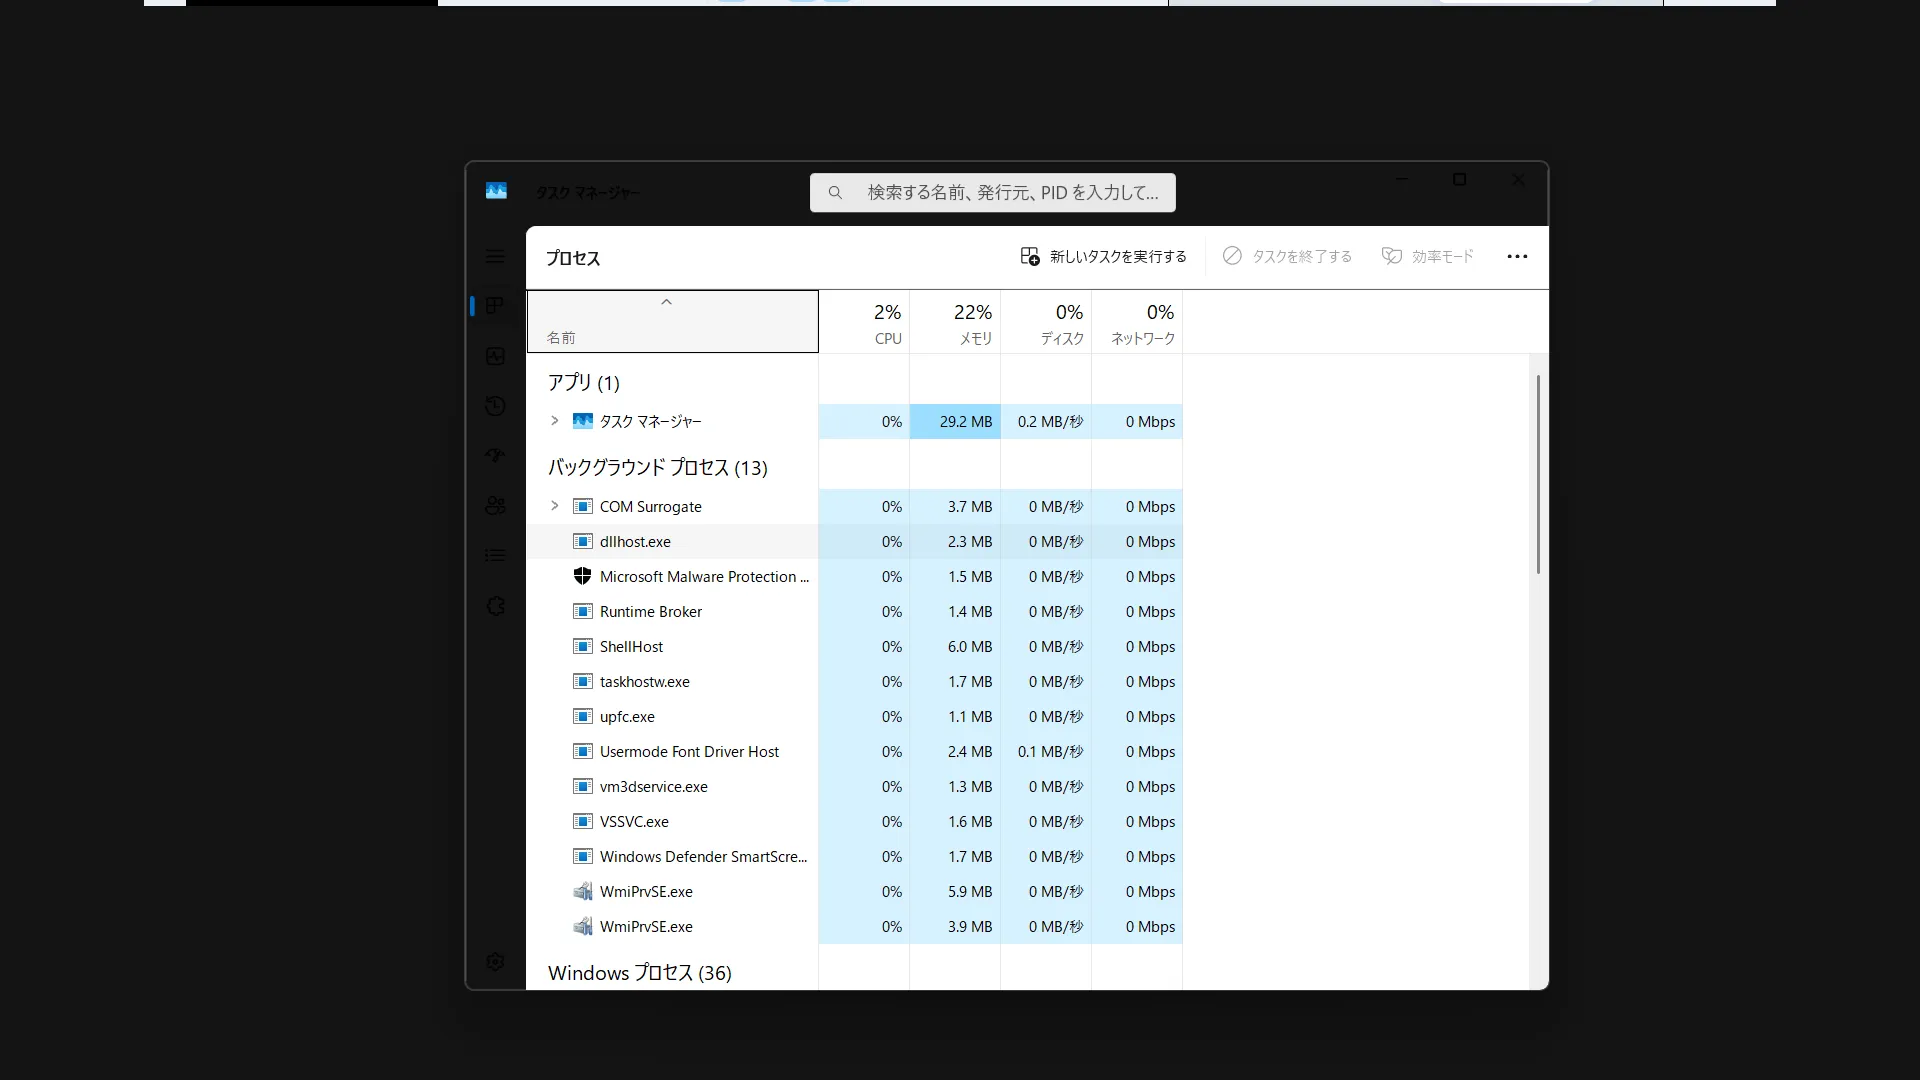
Task: Click the 新しいタスクを実行する button
Action: (x=1103, y=257)
